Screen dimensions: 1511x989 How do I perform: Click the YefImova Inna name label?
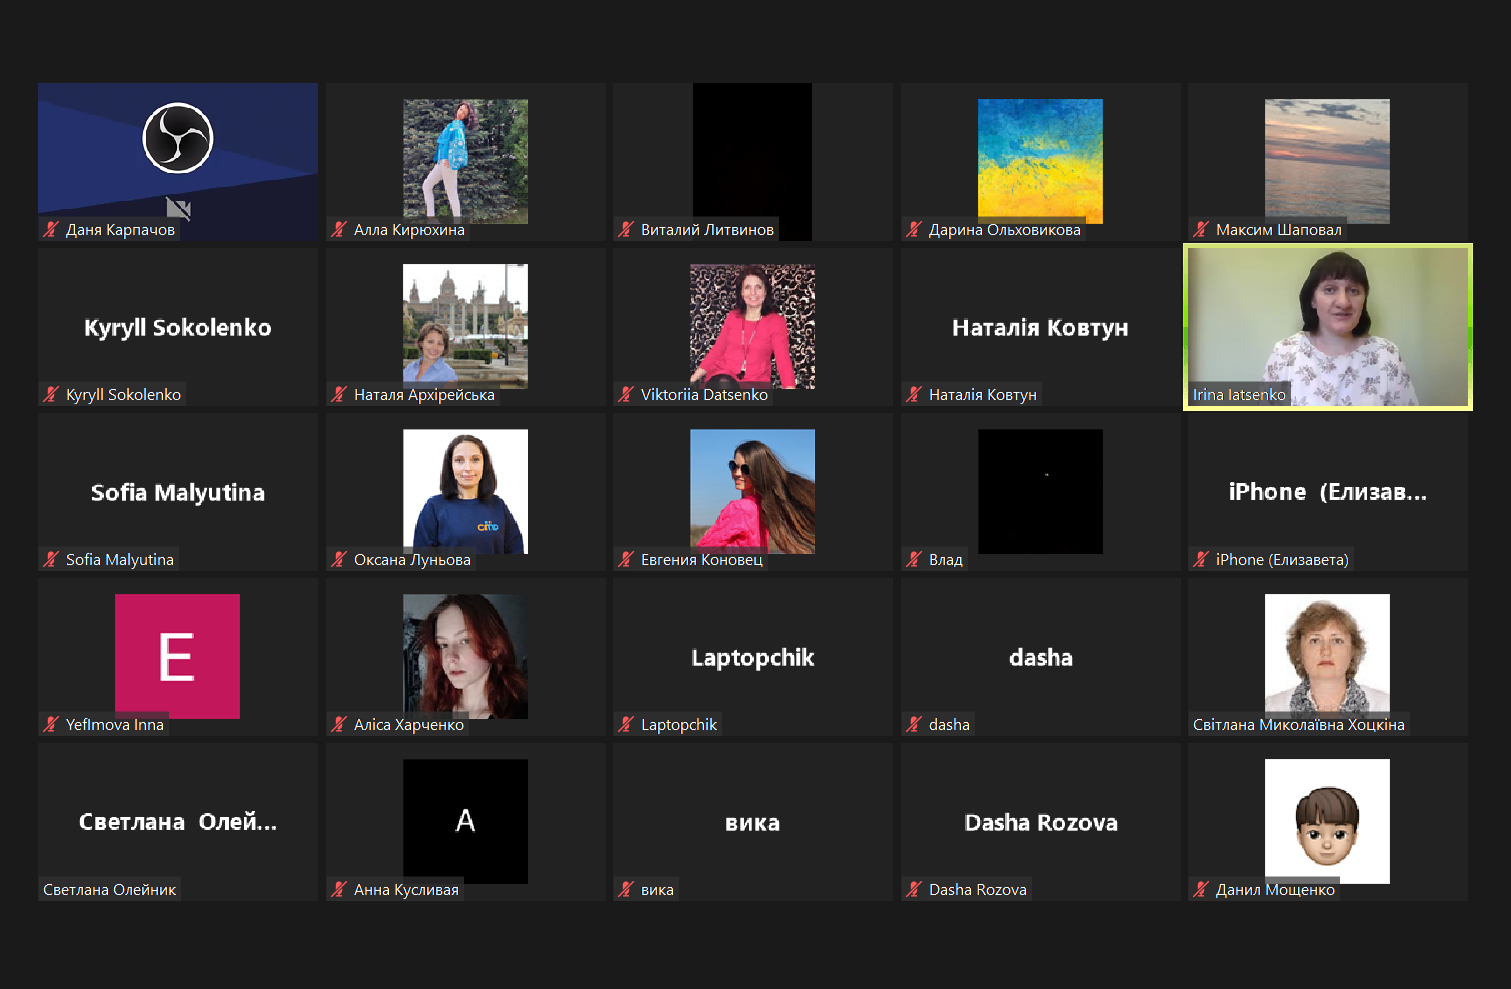click(x=115, y=724)
